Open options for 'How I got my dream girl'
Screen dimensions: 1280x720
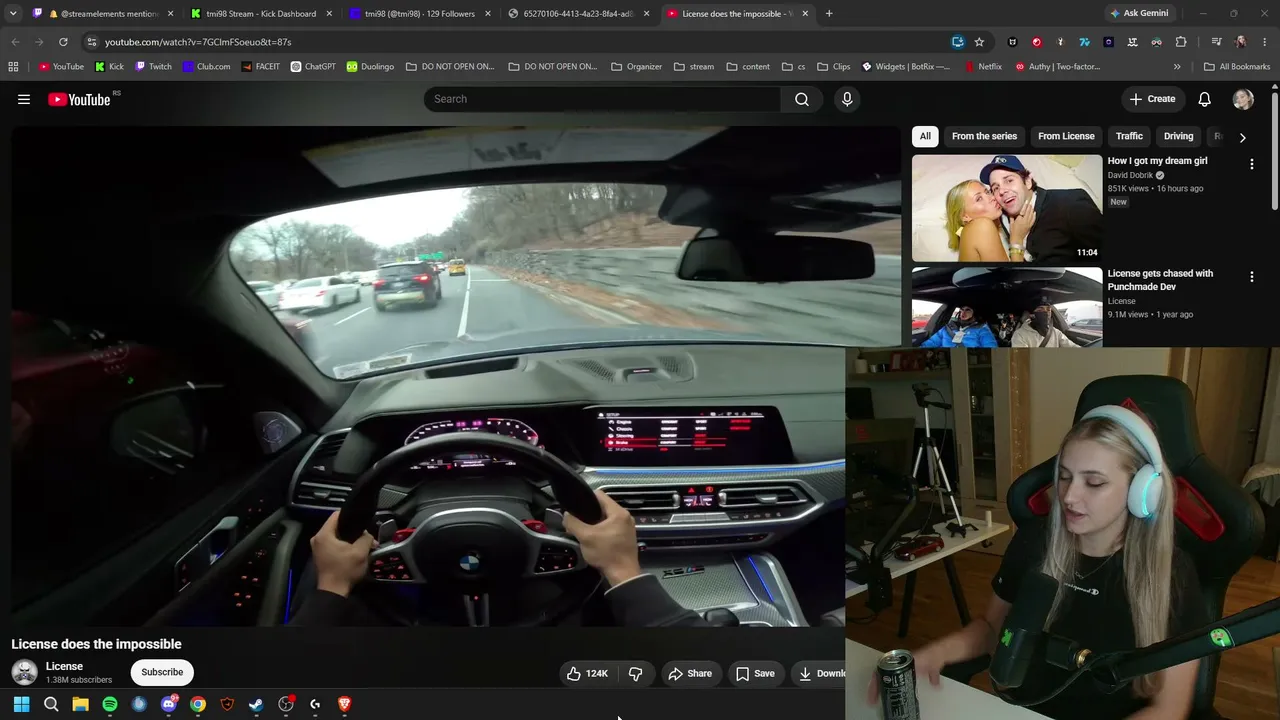pyautogui.click(x=1251, y=164)
